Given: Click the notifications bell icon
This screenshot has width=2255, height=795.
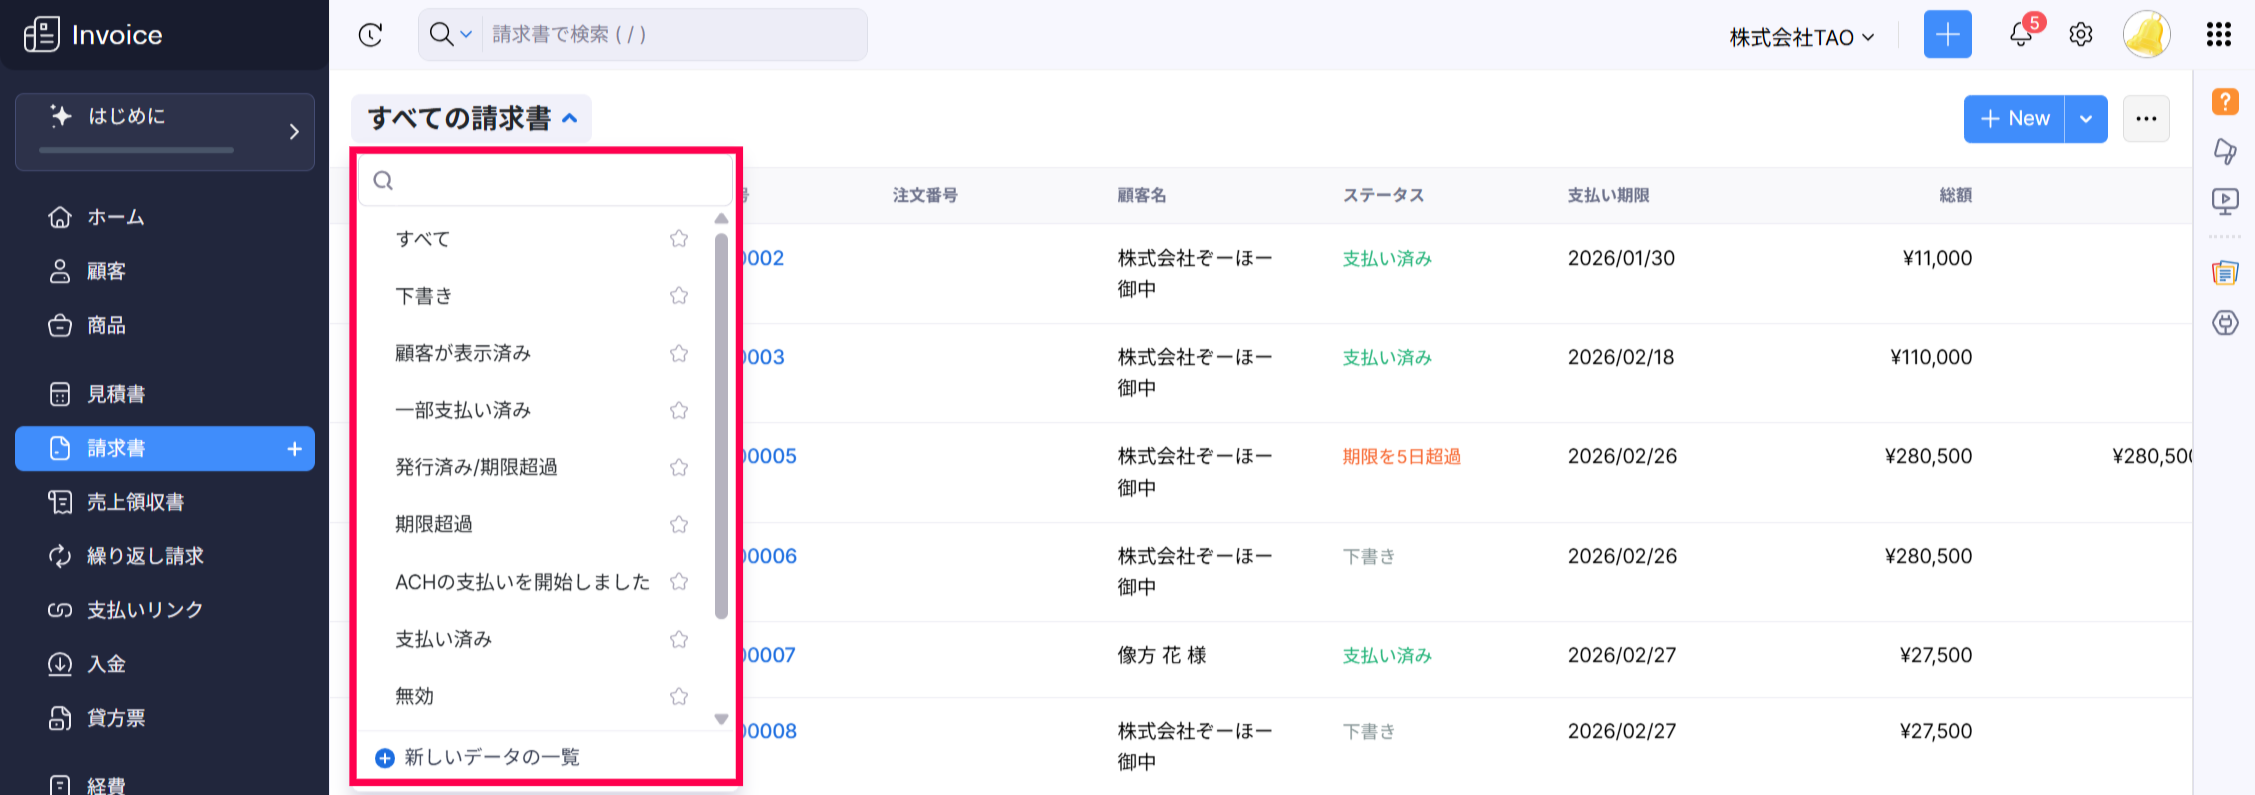Looking at the screenshot, I should 2021,35.
